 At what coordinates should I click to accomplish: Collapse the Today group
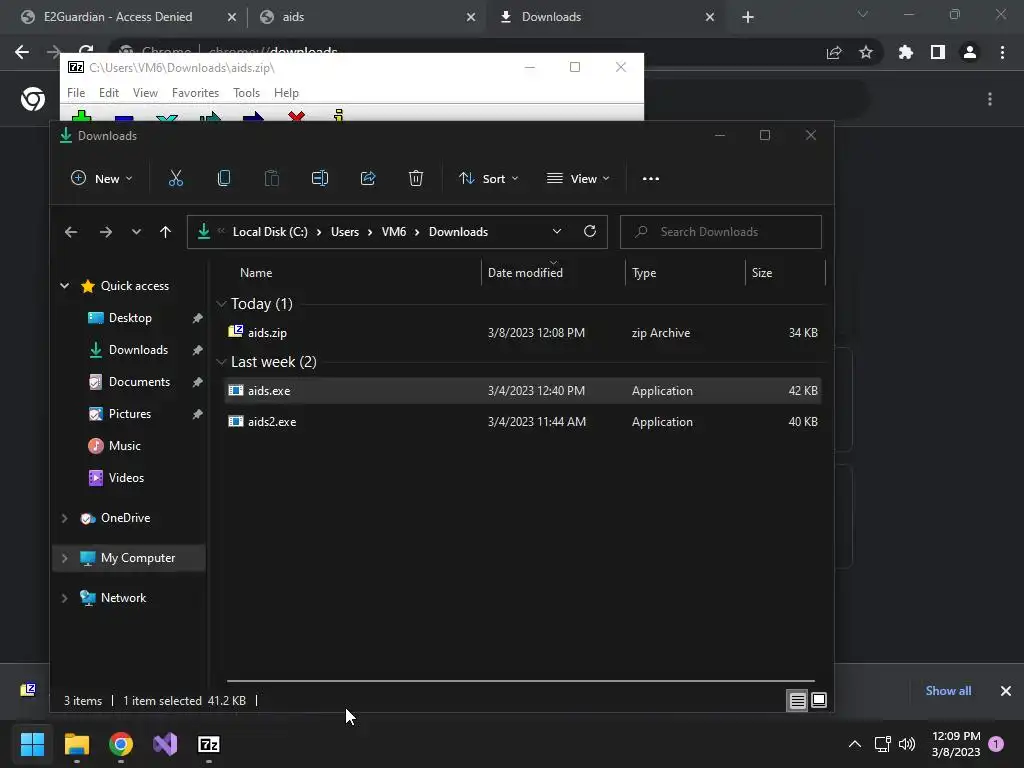[x=221, y=304]
